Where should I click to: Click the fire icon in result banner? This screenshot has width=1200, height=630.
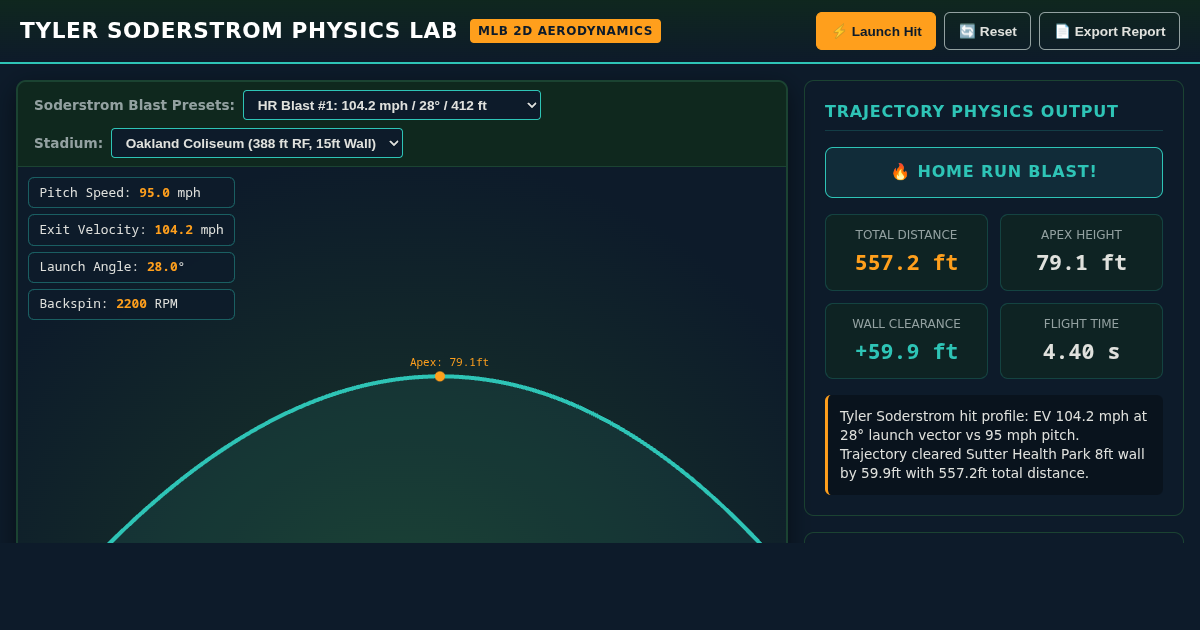point(900,172)
